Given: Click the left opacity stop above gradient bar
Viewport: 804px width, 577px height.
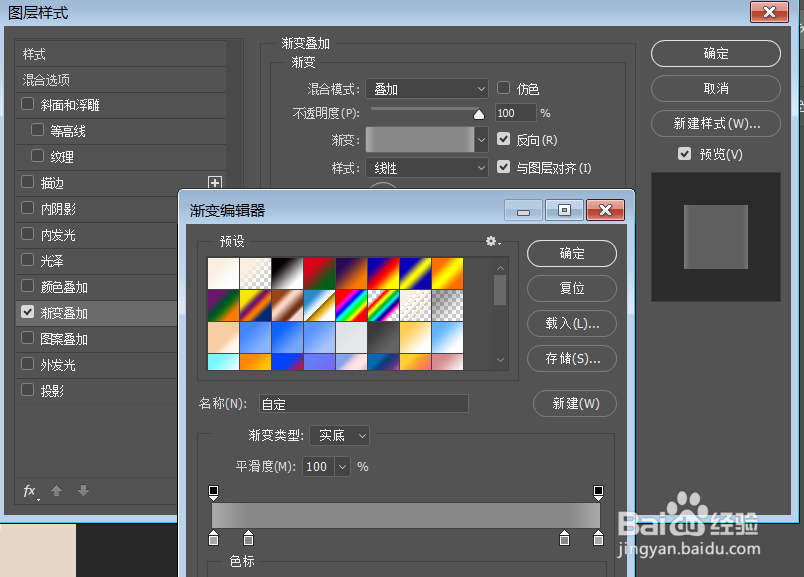Looking at the screenshot, I should (214, 492).
